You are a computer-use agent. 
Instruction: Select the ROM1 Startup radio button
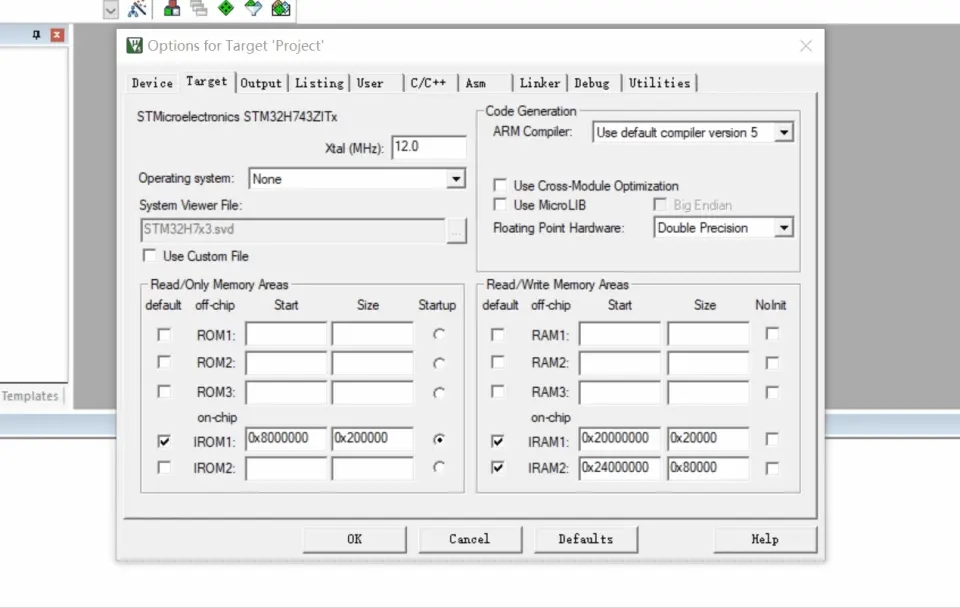[x=438, y=334]
